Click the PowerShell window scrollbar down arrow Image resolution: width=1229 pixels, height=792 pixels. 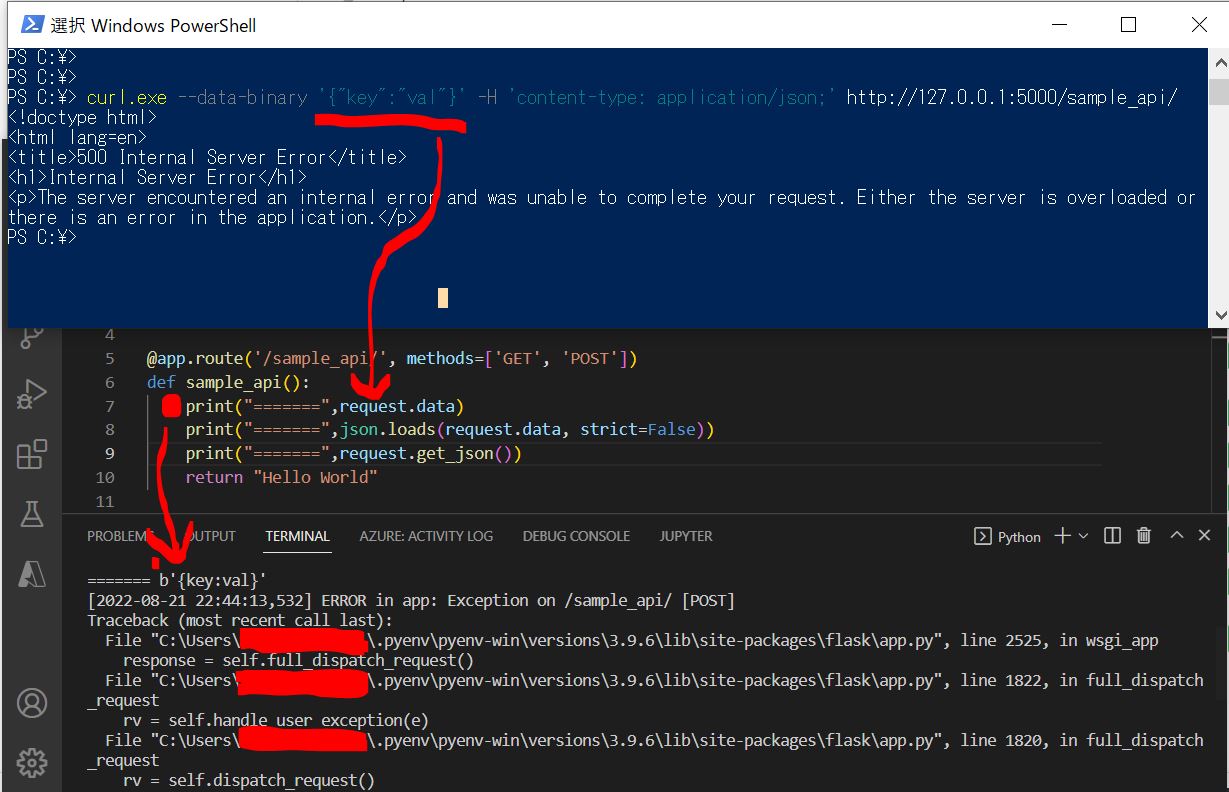(1219, 316)
